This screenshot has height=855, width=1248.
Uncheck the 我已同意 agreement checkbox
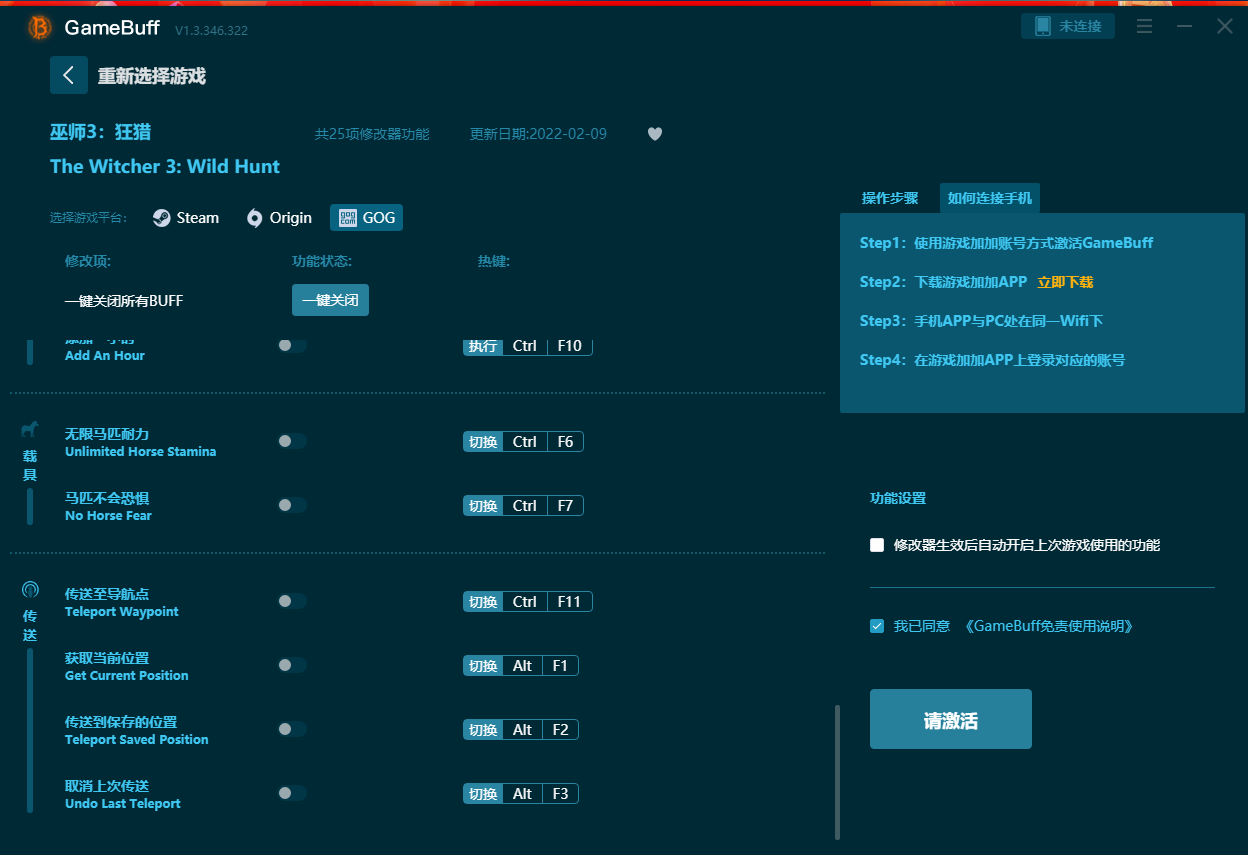click(877, 626)
